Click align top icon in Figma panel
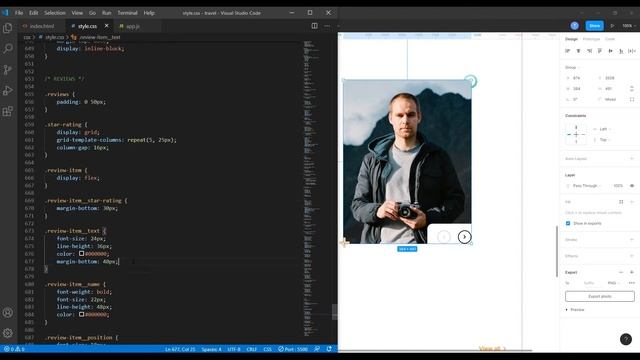The image size is (640, 360). [x=600, y=51]
